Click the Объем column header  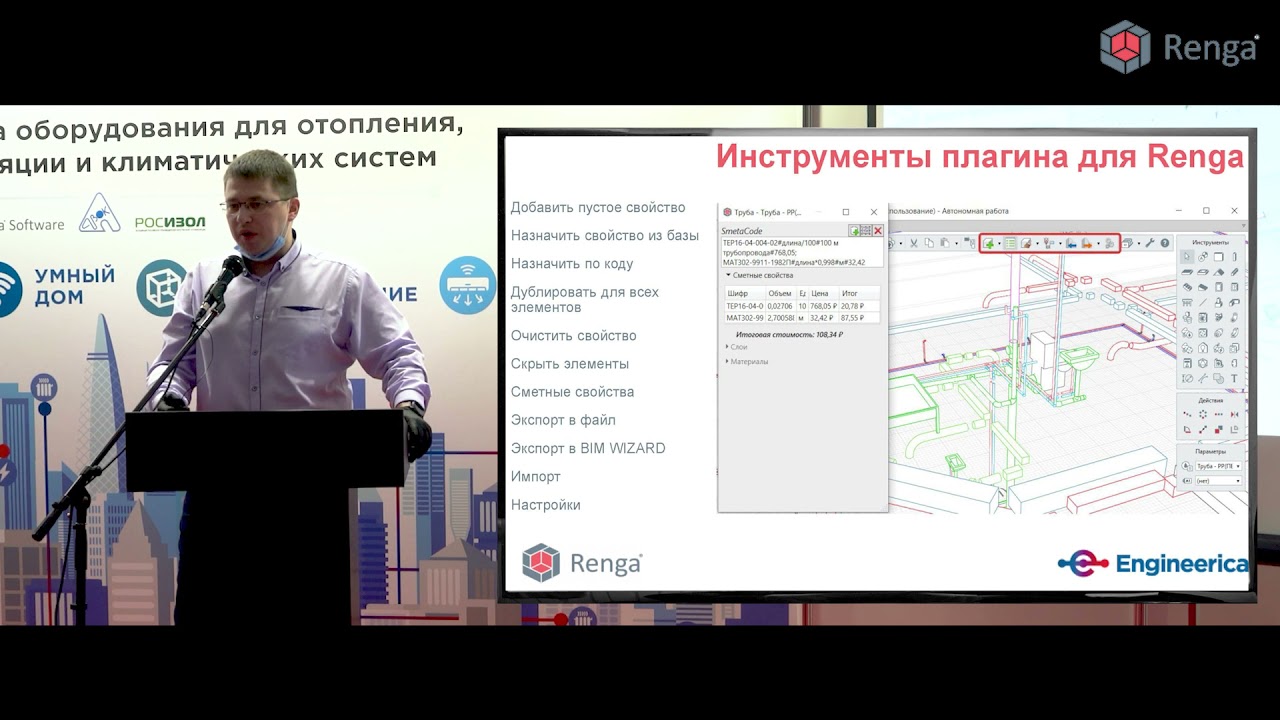pyautogui.click(x=781, y=293)
